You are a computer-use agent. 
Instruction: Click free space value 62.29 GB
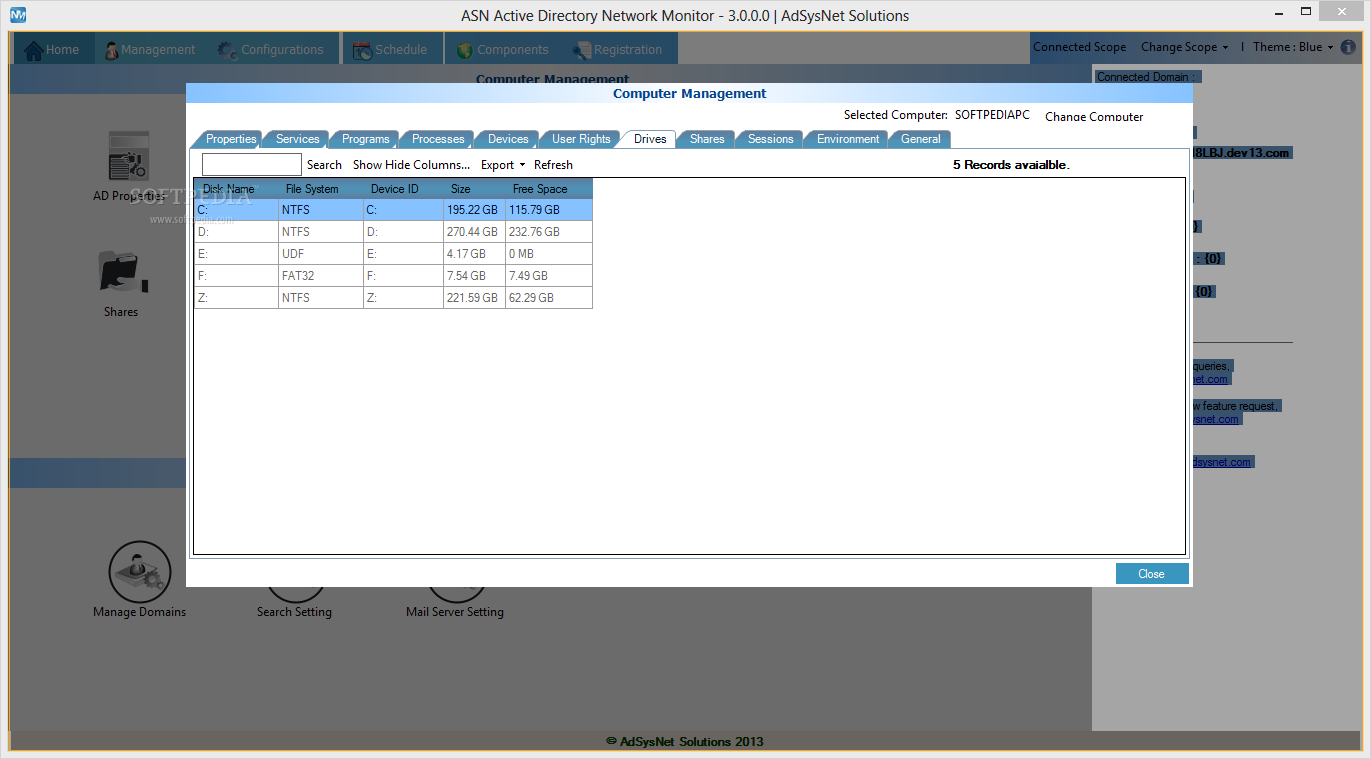coord(549,298)
